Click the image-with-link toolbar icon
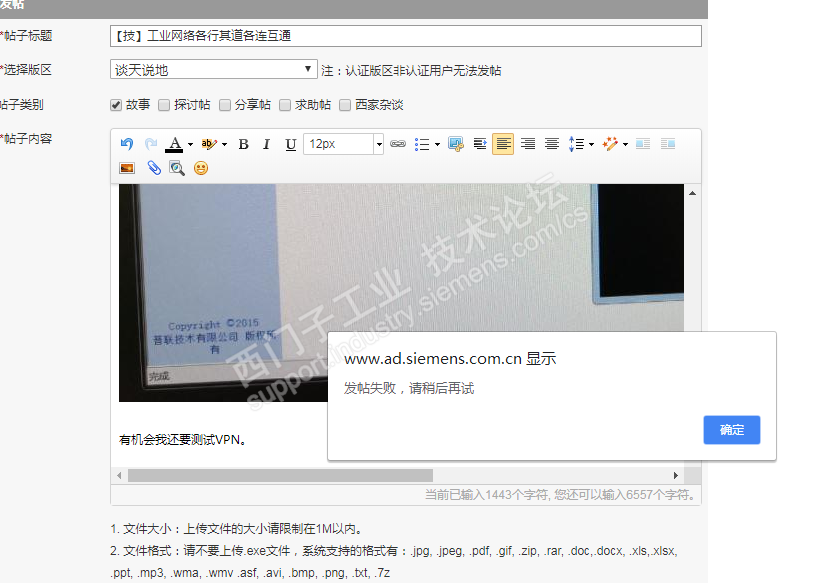The width and height of the screenshot is (814, 583). pyautogui.click(x=456, y=144)
